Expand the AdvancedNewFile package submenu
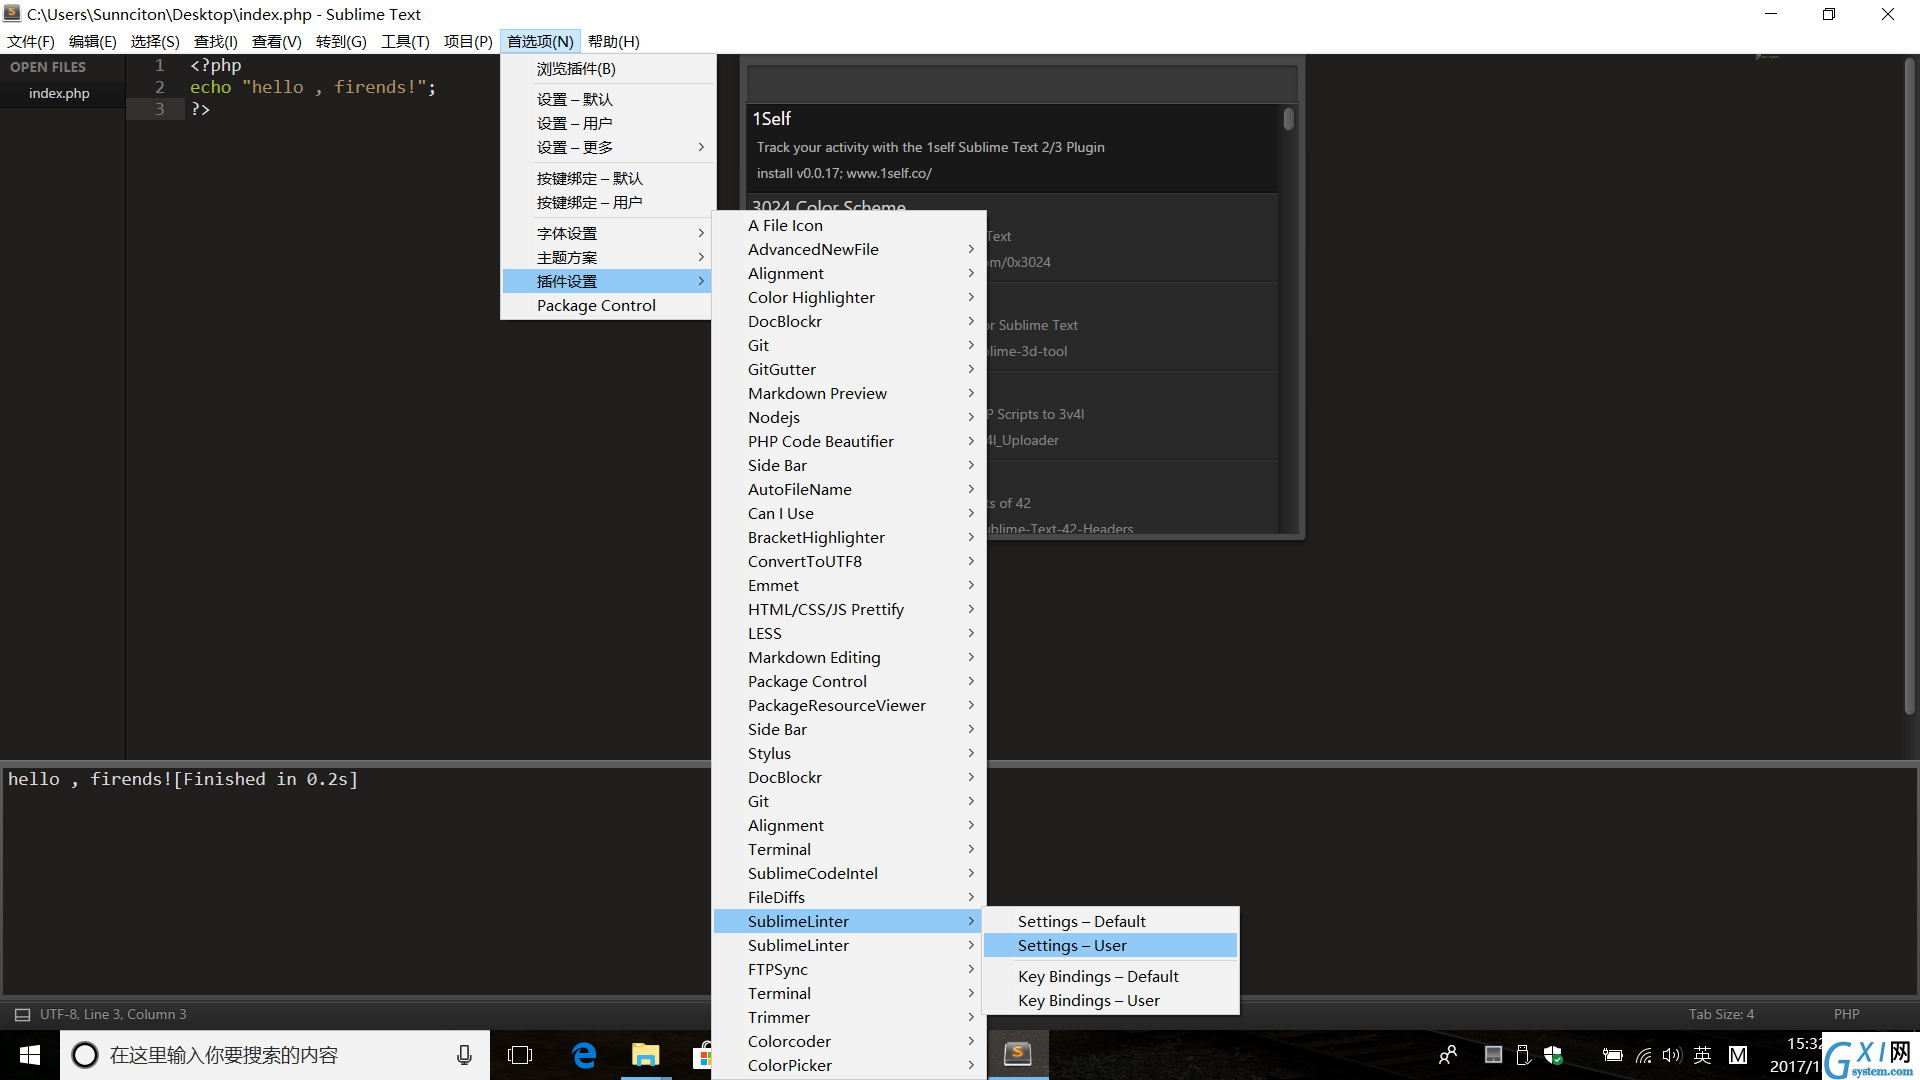The image size is (1920, 1080). click(850, 249)
